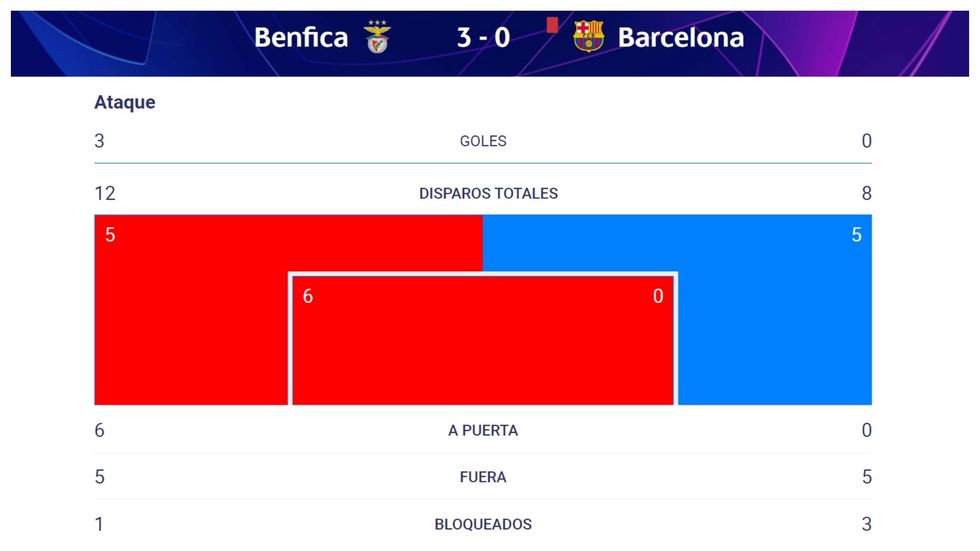The width and height of the screenshot is (980, 551).
Task: Click the Benfica club crest icon
Action: pyautogui.click(x=378, y=37)
